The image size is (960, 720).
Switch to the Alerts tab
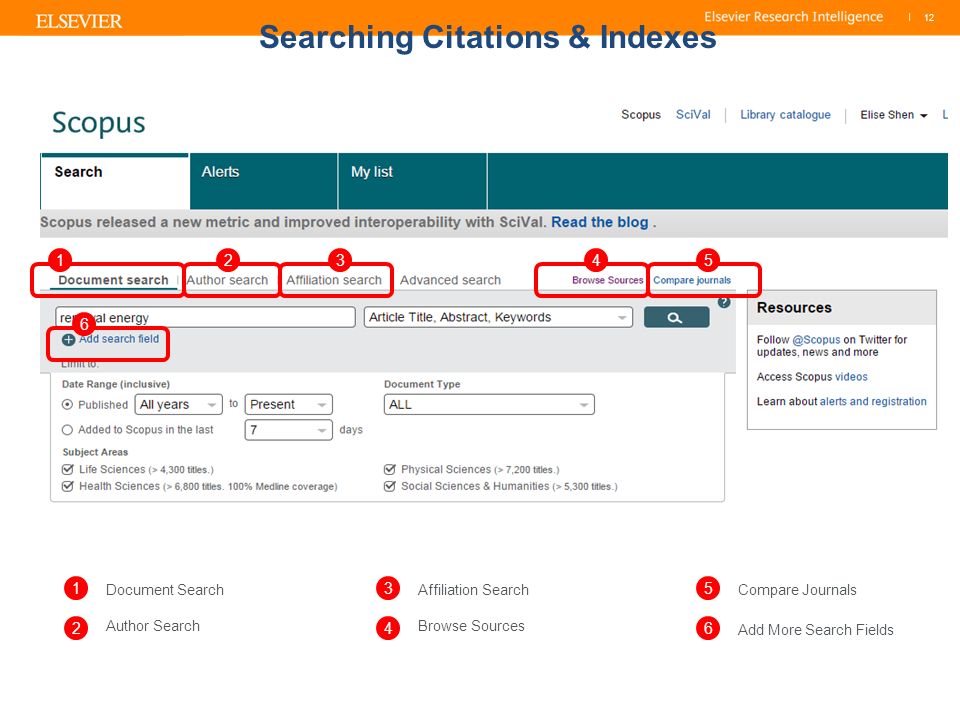(x=264, y=181)
